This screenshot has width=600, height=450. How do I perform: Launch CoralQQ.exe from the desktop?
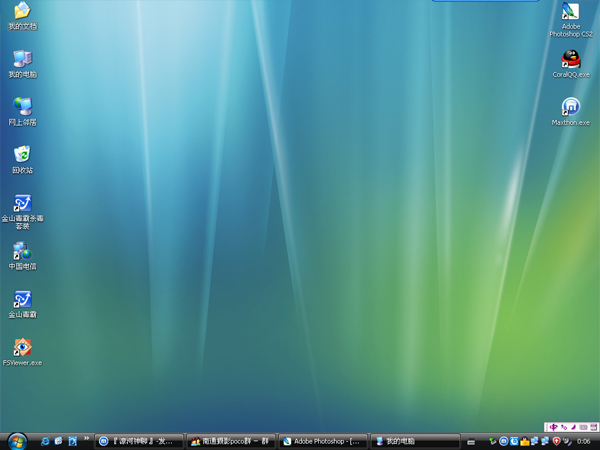point(570,59)
